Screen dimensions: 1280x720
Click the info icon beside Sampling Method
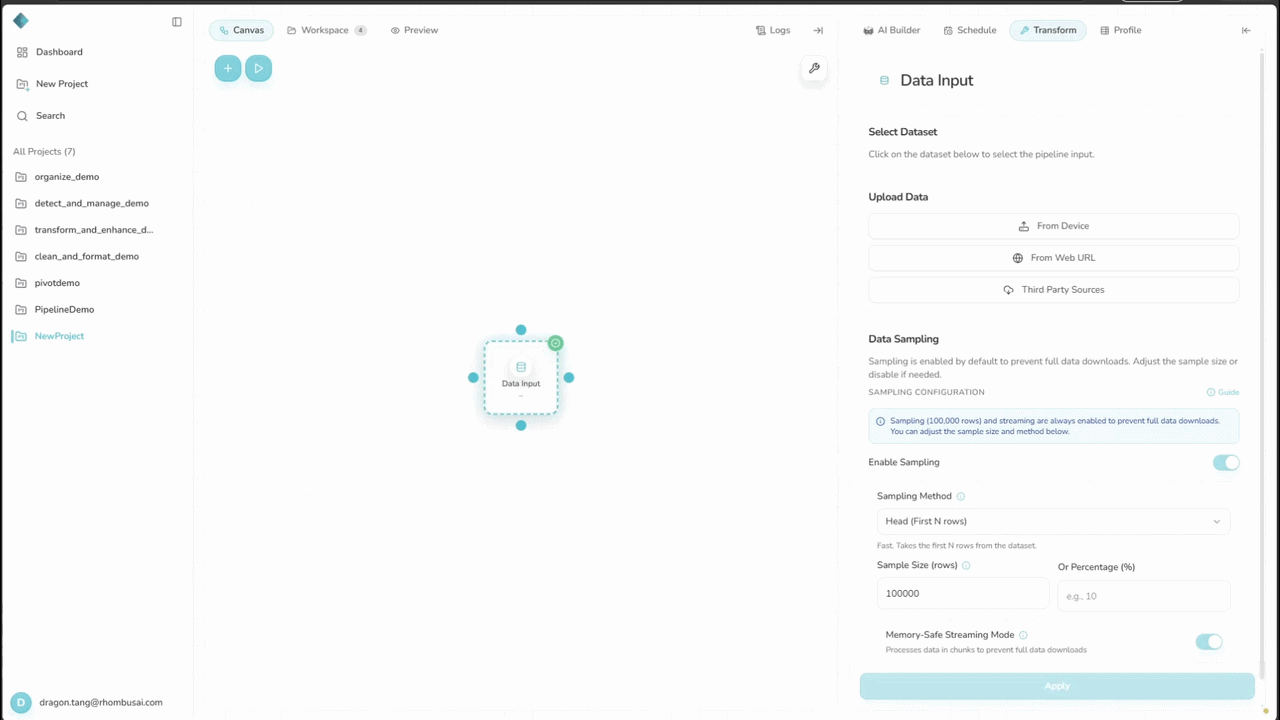pos(961,496)
